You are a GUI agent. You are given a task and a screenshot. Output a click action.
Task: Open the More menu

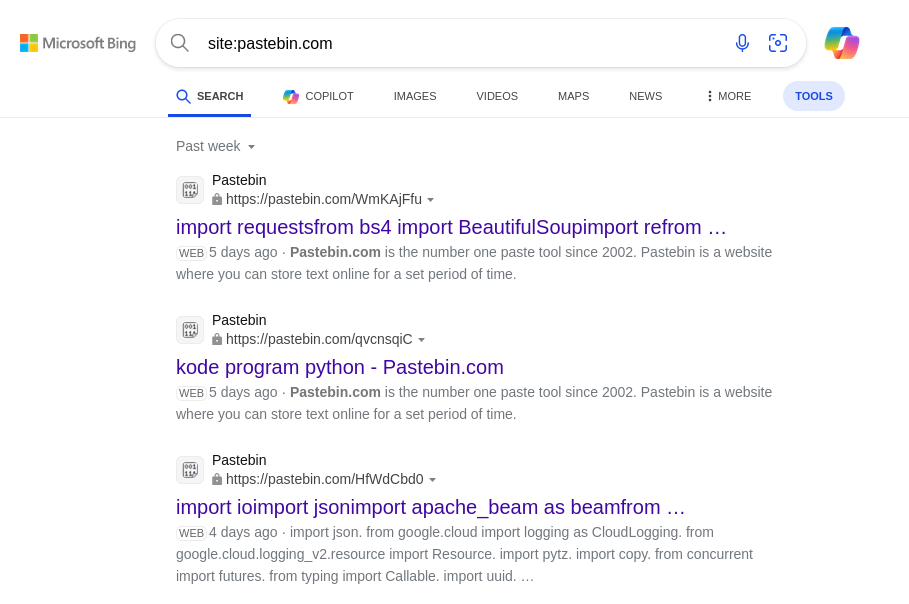point(729,96)
